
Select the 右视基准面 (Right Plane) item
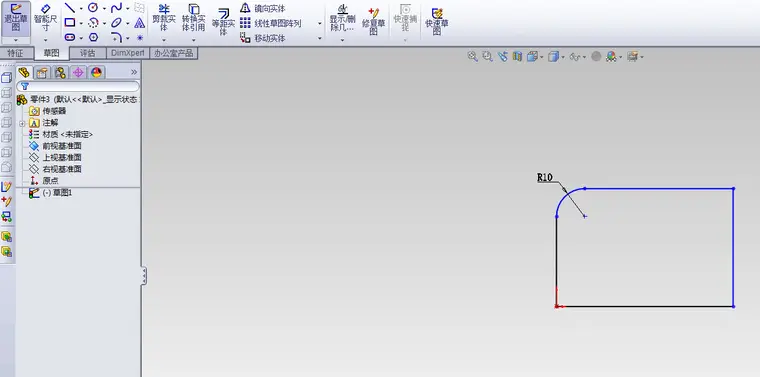tap(55, 169)
